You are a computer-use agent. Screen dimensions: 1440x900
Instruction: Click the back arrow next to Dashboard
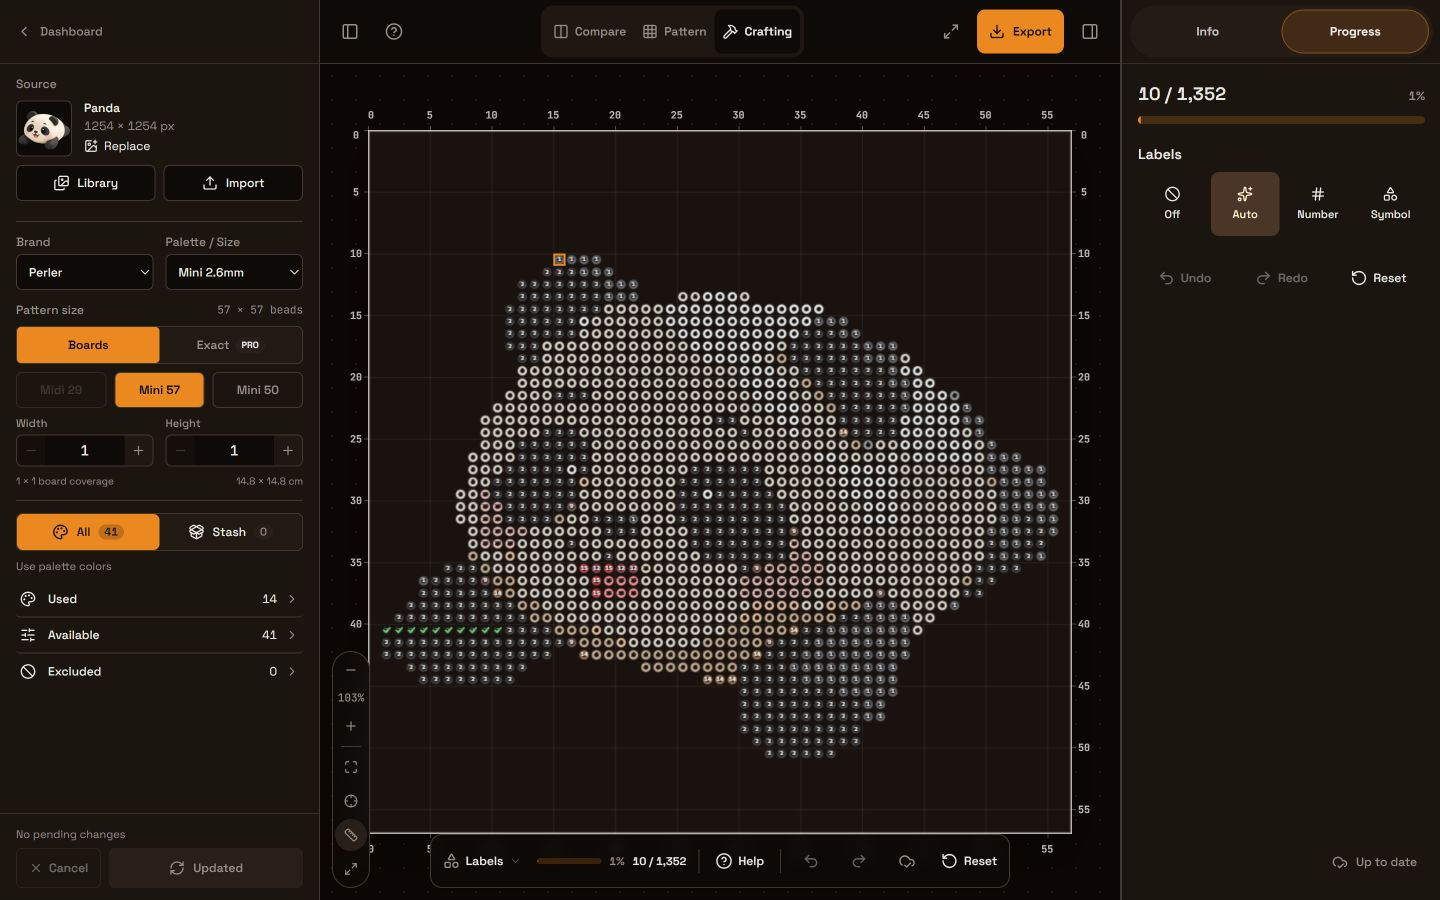(24, 32)
